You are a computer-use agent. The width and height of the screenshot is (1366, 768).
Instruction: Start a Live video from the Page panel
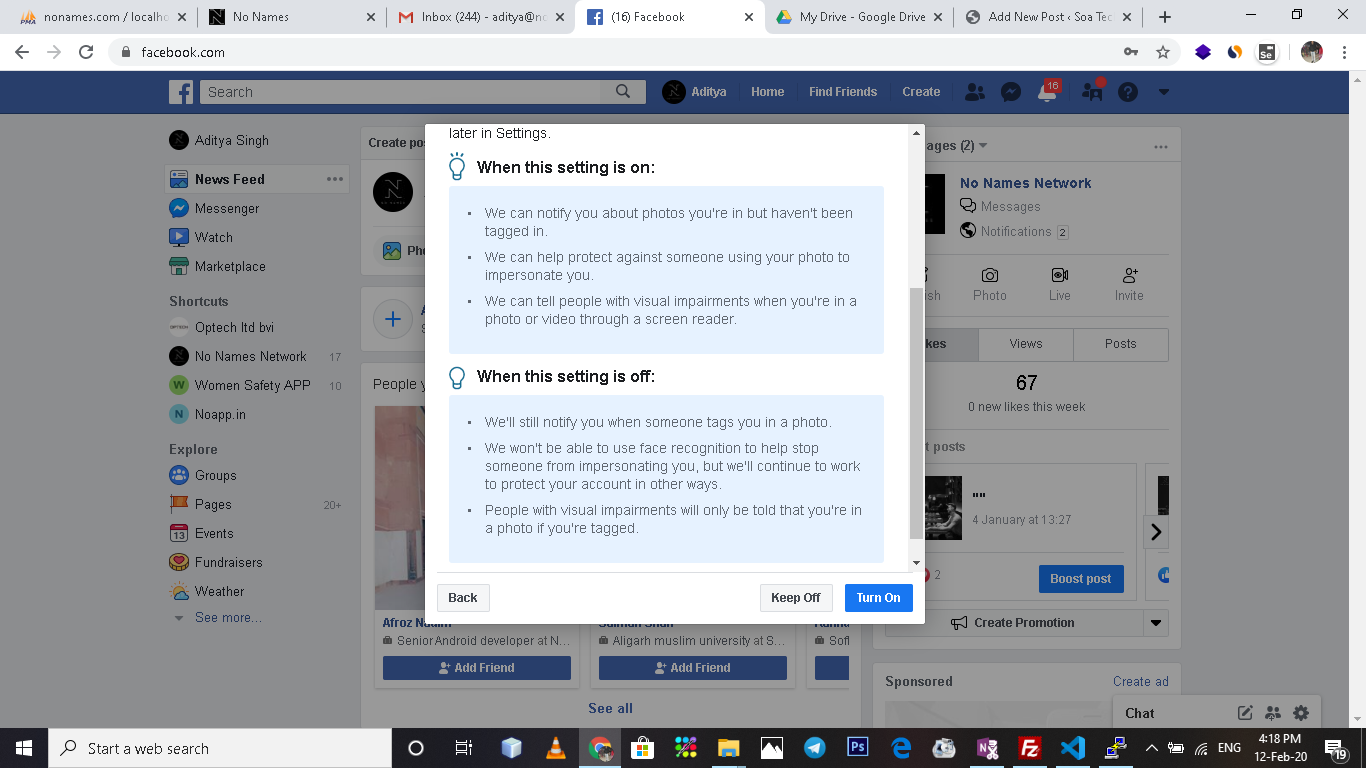pyautogui.click(x=1060, y=285)
